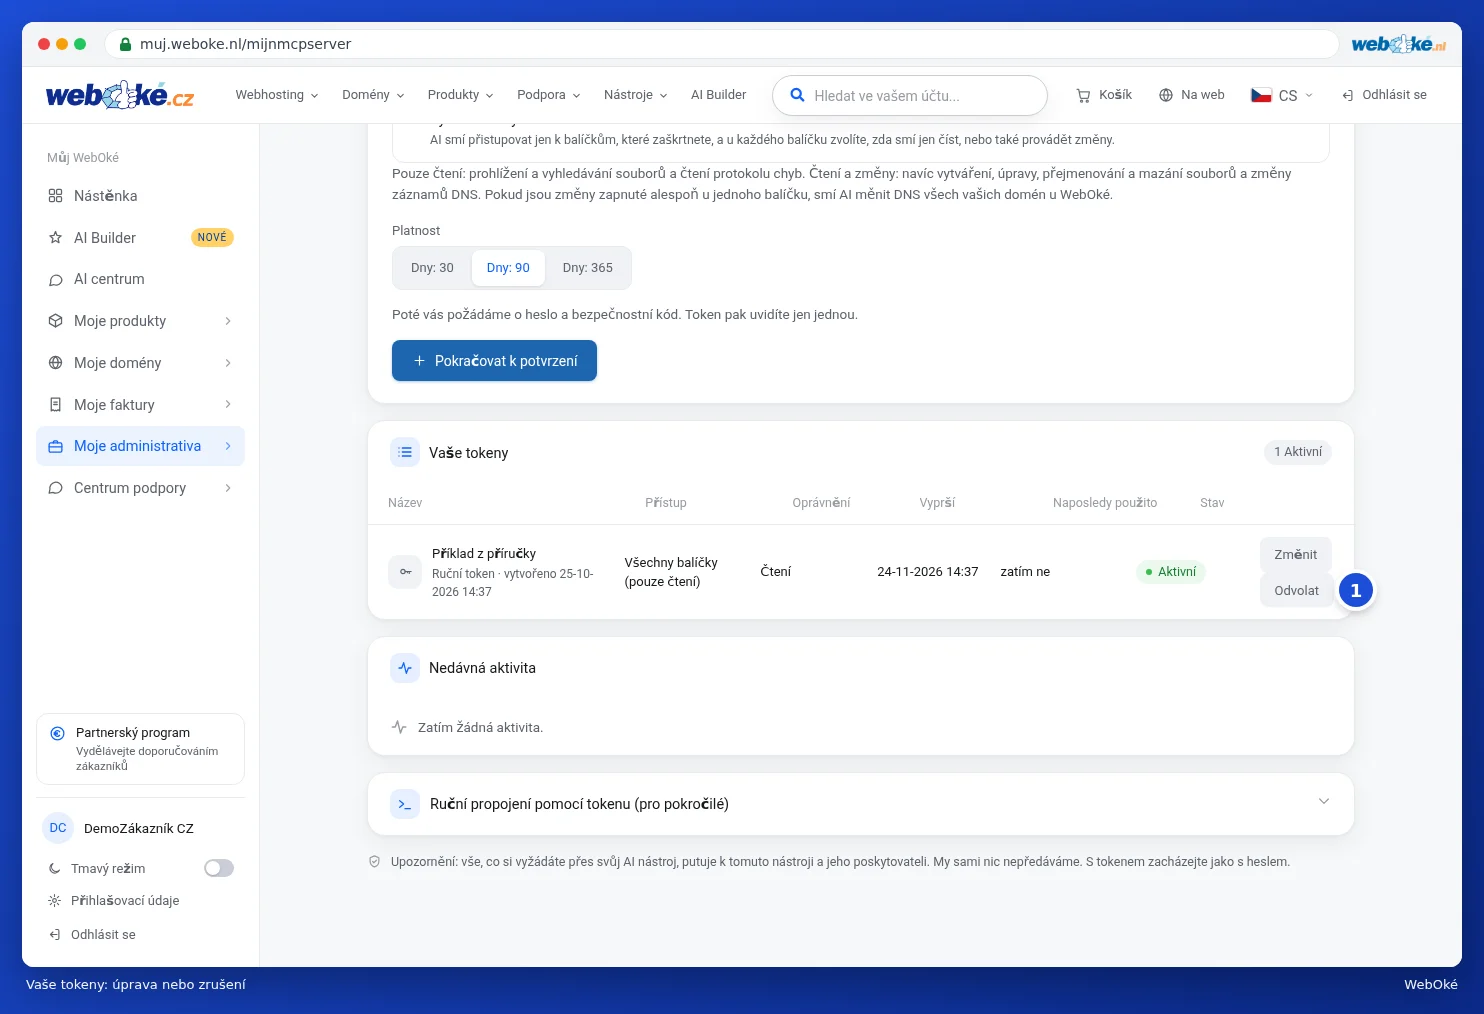Click Odhlásit se in the sidebar
Viewport: 1484px width, 1014px height.
click(x=92, y=935)
